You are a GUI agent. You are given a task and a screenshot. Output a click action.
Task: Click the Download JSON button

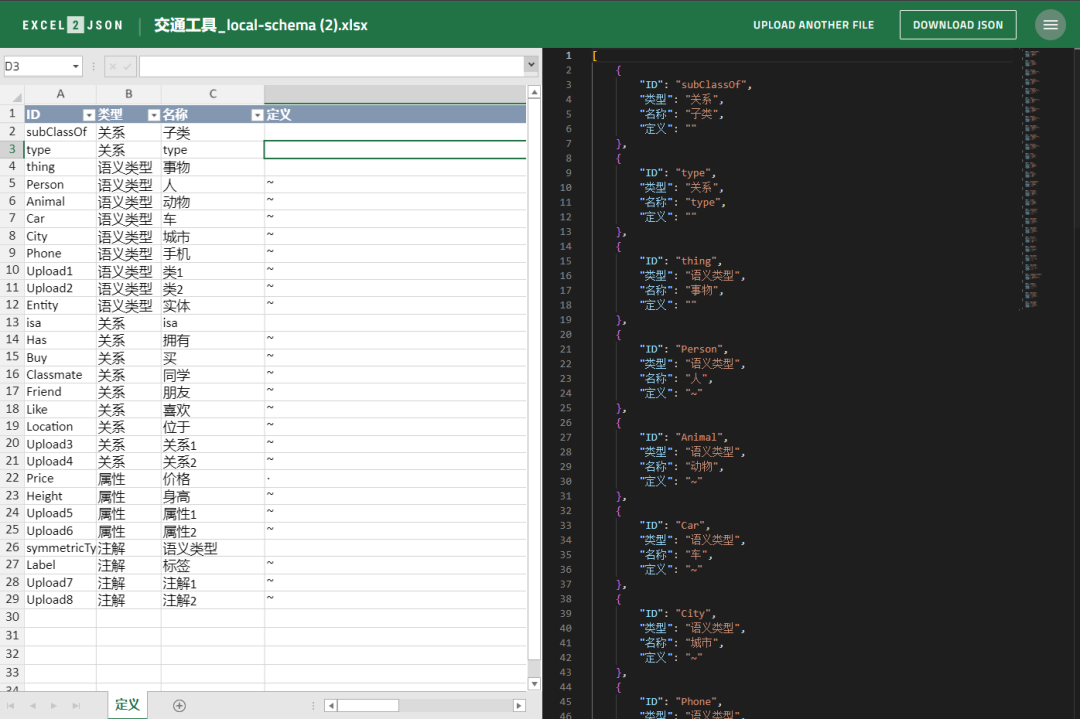click(957, 25)
